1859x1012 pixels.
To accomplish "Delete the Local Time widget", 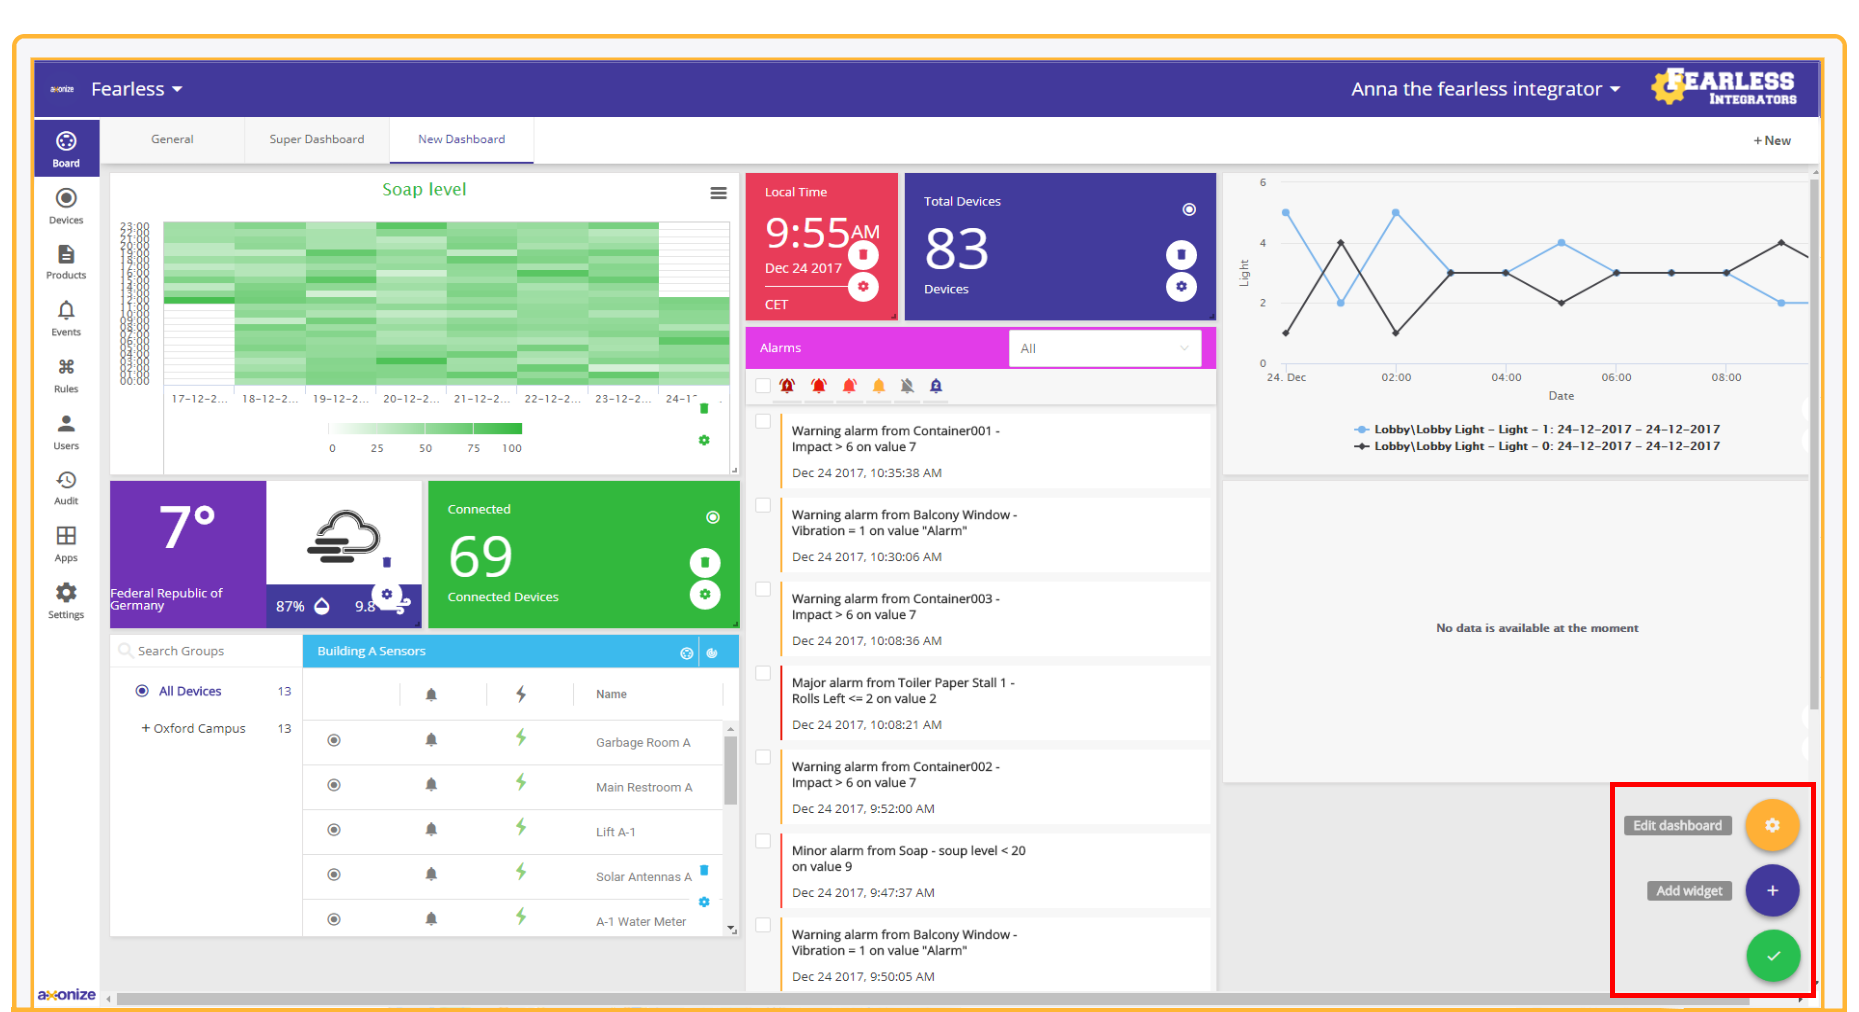I will 863,255.
